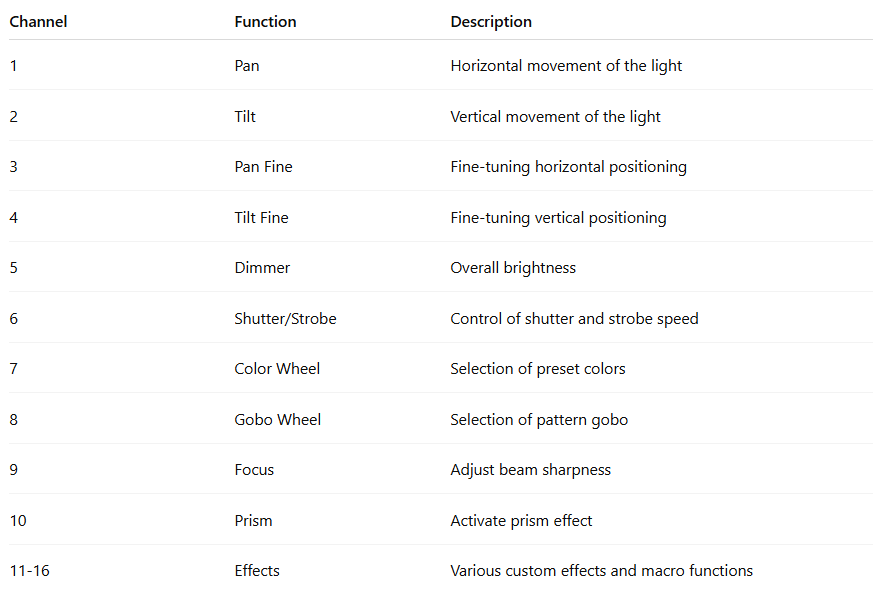
Task: Select the Effects function cell
Action: coord(257,571)
